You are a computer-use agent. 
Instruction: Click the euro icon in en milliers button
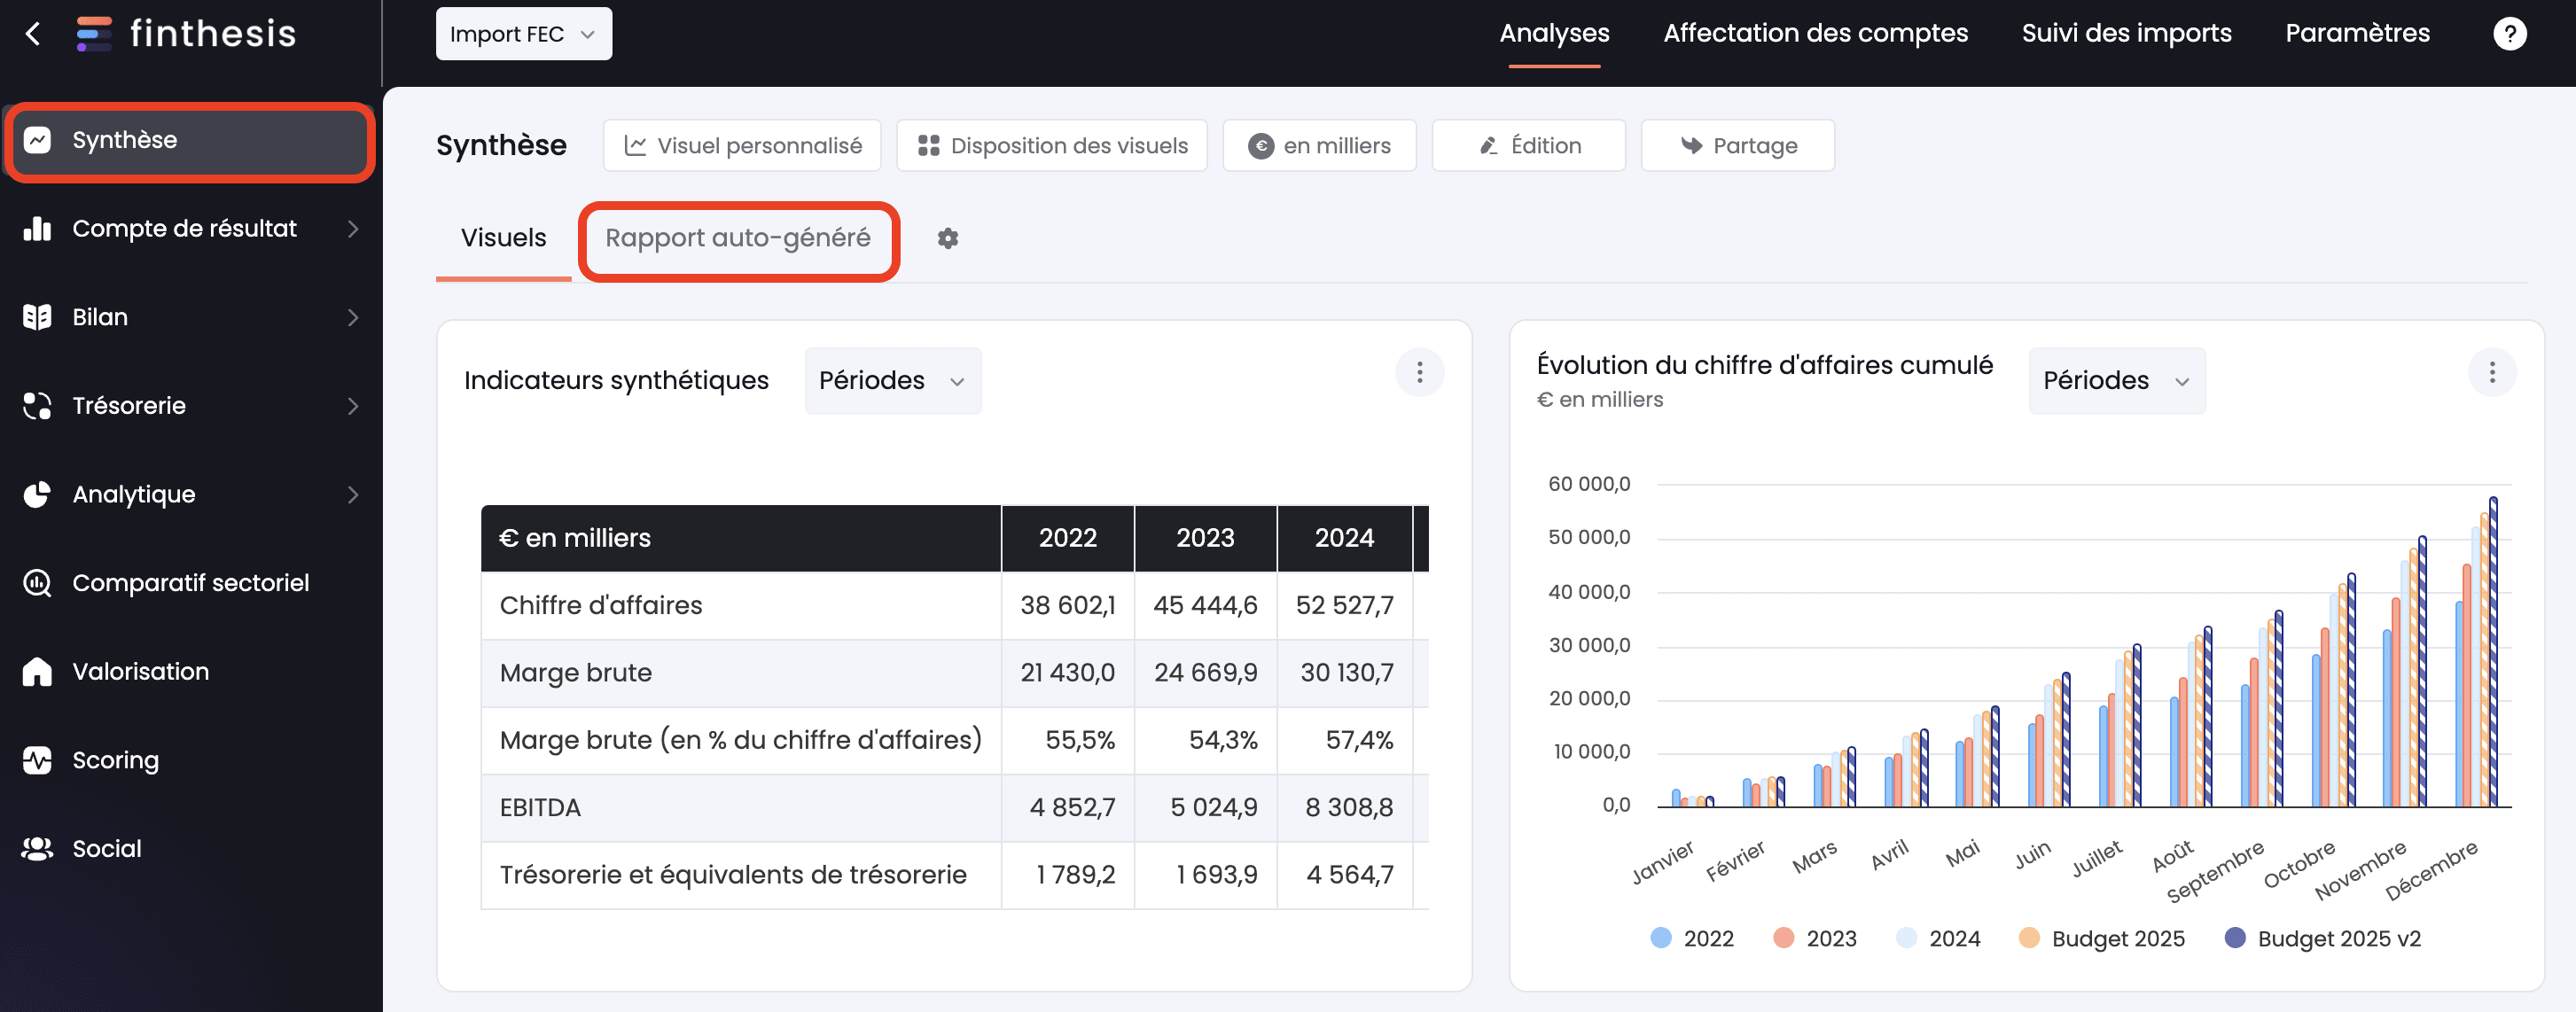[x=1261, y=146]
